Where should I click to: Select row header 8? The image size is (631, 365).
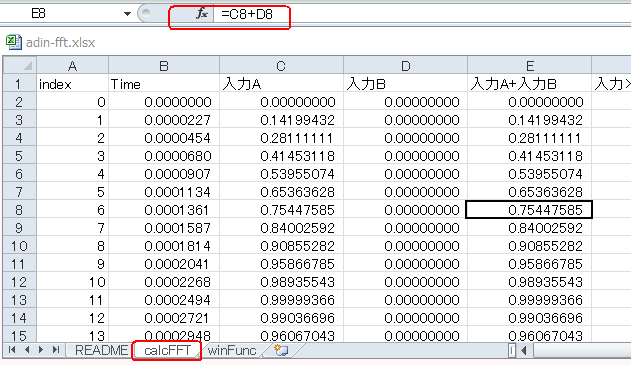[x=19, y=210]
